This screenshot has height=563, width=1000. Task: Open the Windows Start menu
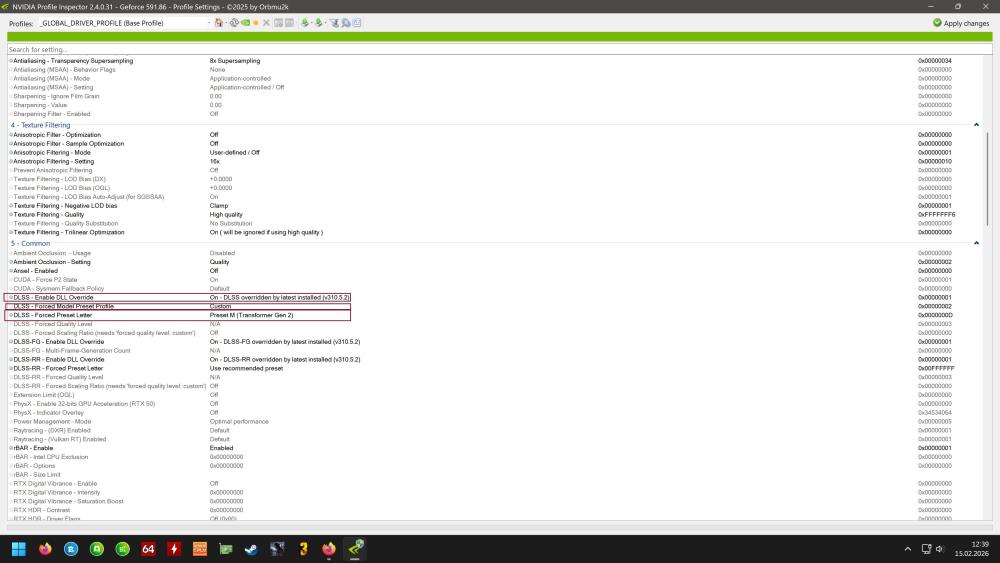coord(18,548)
